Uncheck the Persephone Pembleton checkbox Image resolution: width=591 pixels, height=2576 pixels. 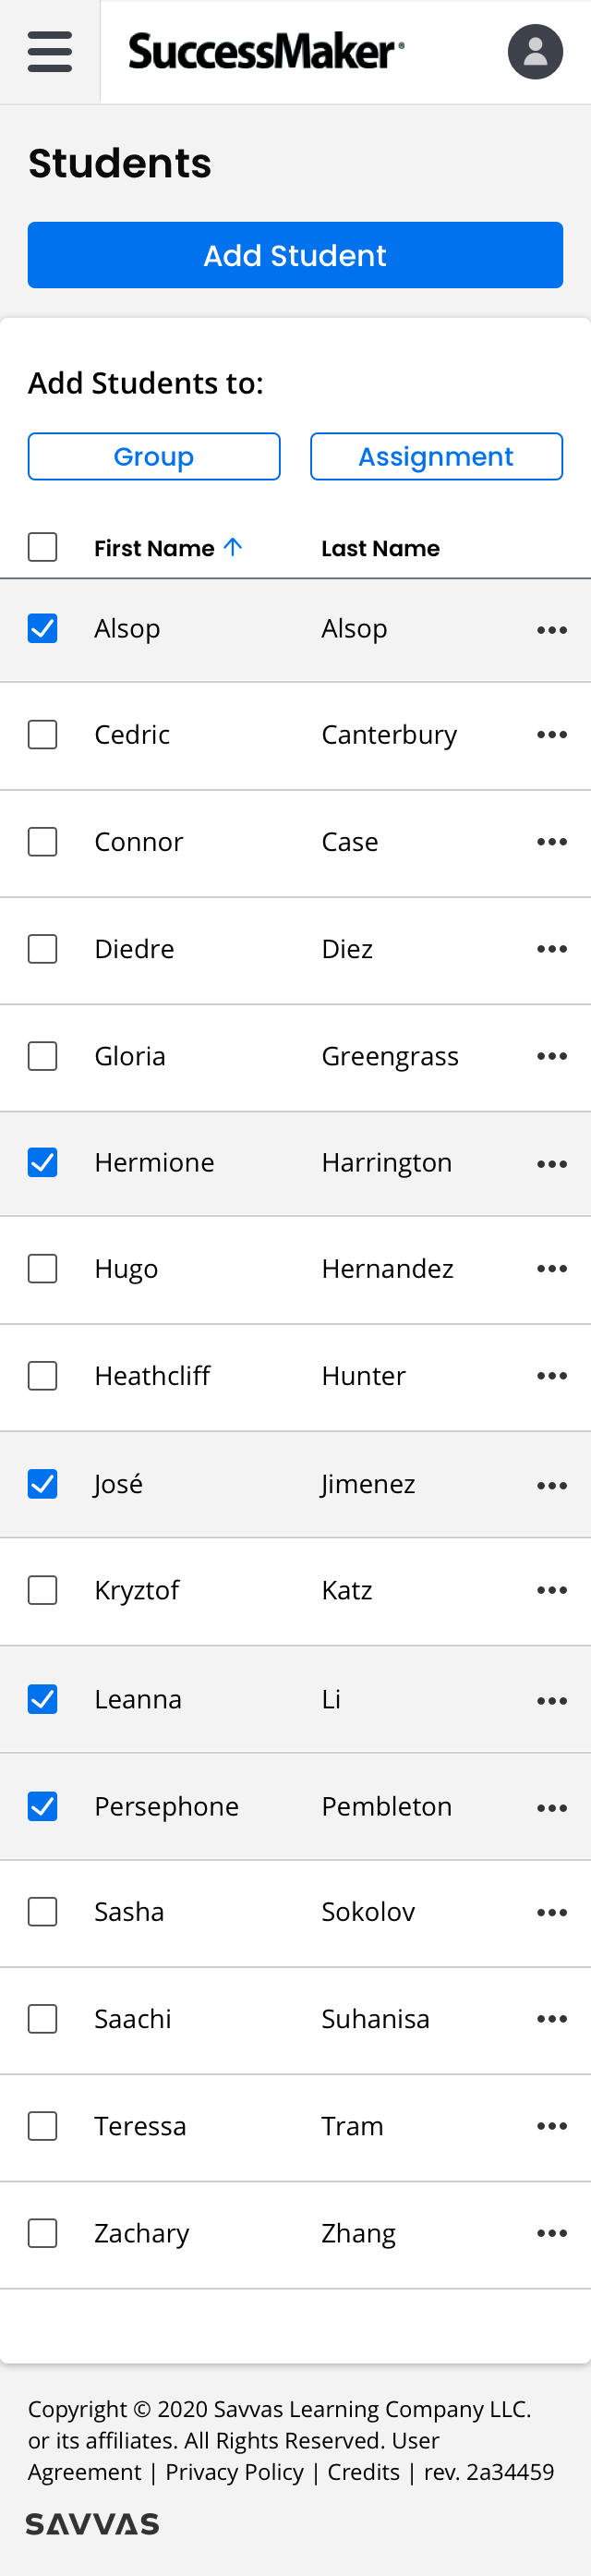(42, 1806)
